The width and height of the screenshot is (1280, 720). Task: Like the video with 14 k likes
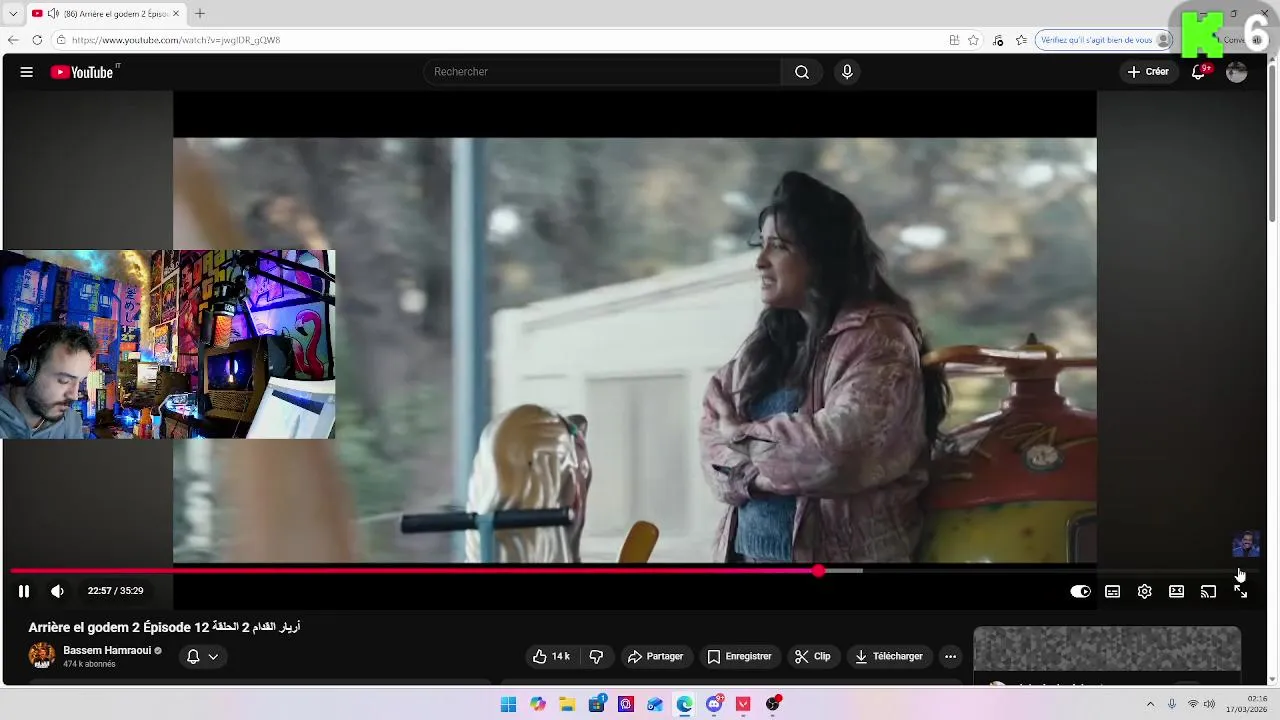click(551, 656)
